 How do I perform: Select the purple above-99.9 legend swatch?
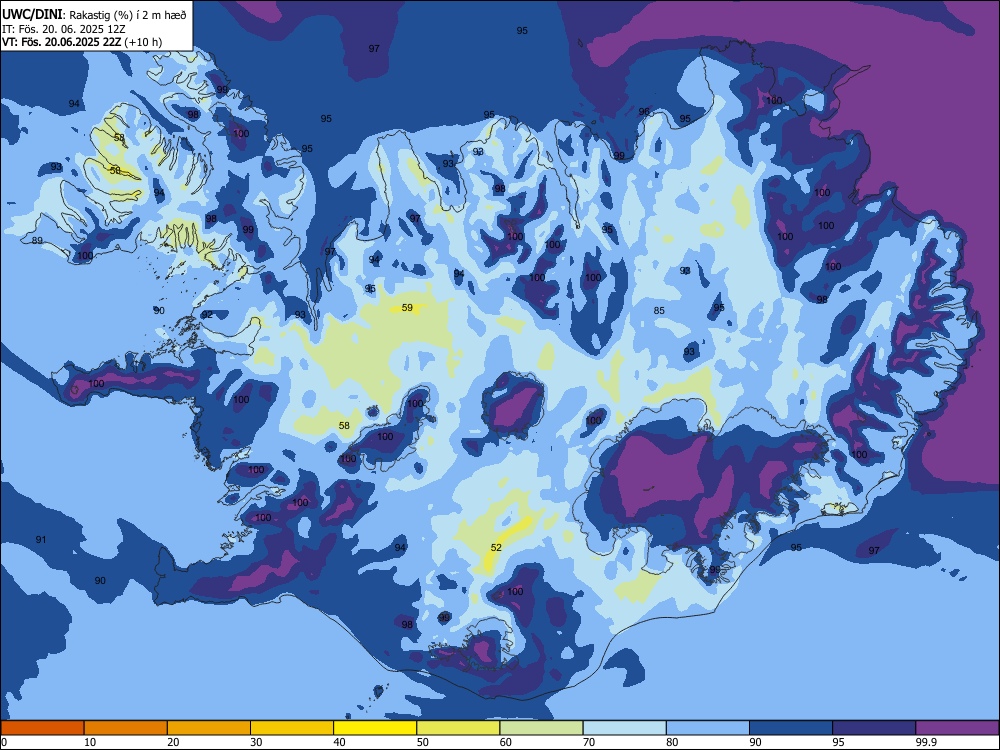coord(957,728)
